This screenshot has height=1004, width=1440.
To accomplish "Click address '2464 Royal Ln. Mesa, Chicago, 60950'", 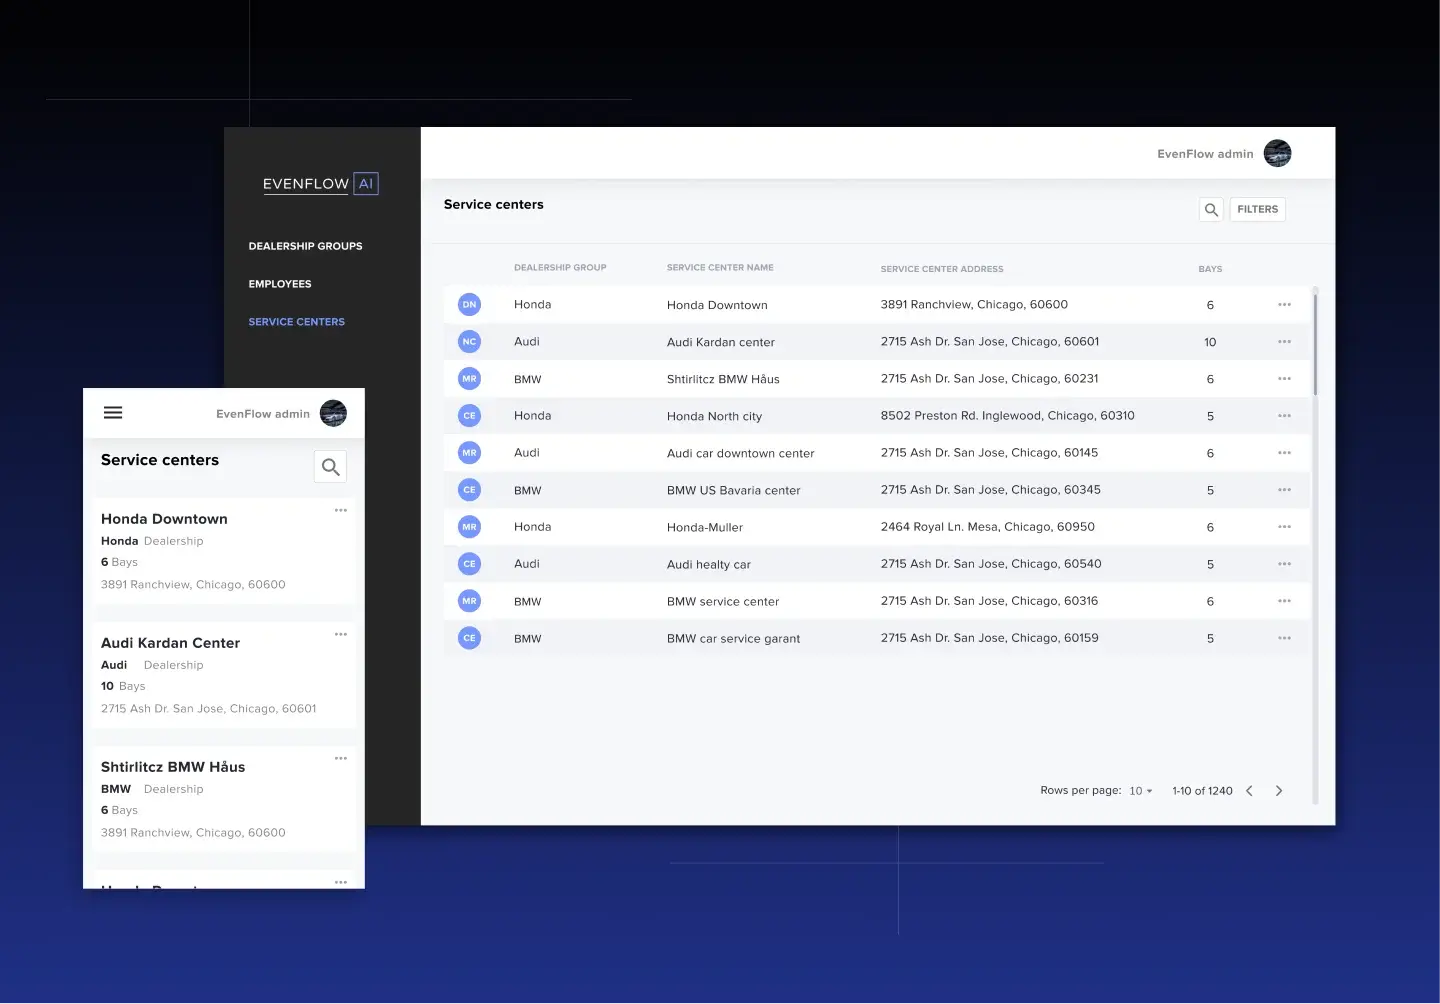I will [x=988, y=527].
